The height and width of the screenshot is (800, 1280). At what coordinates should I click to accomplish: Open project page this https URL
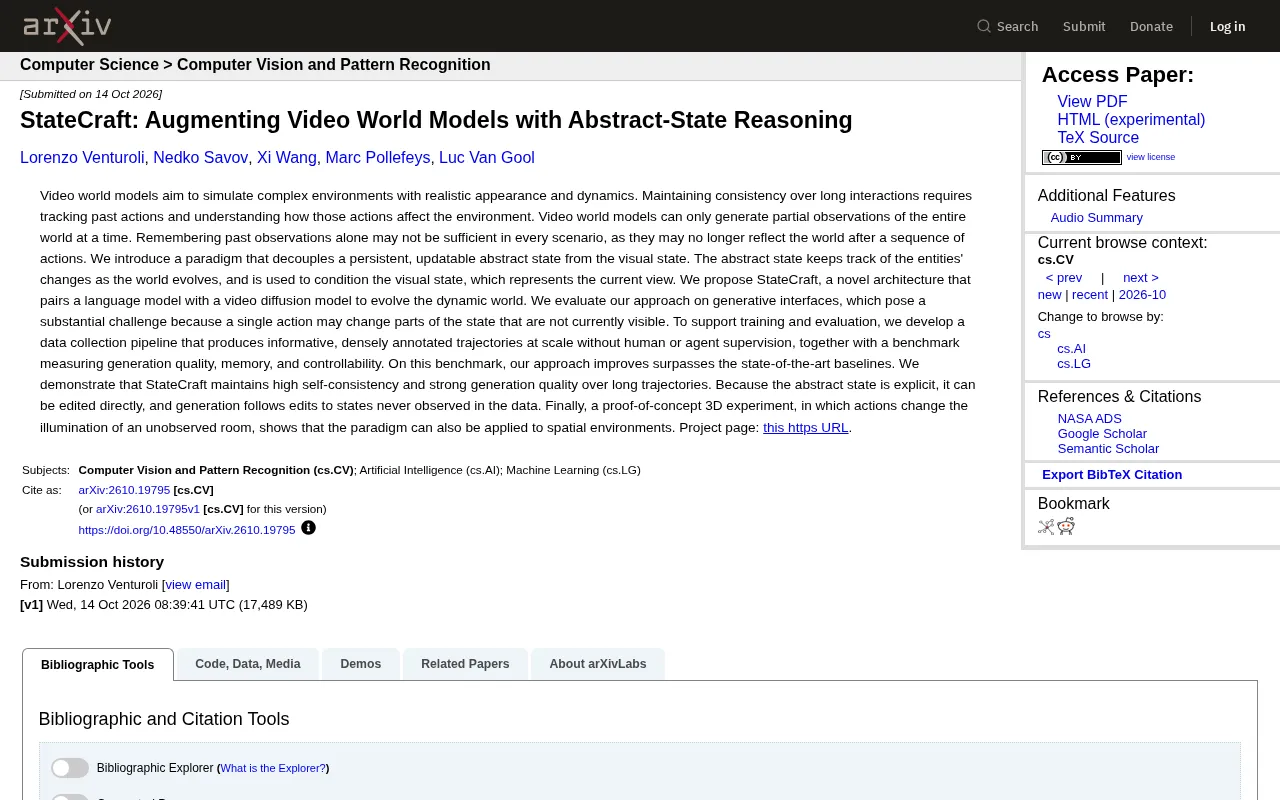[805, 427]
